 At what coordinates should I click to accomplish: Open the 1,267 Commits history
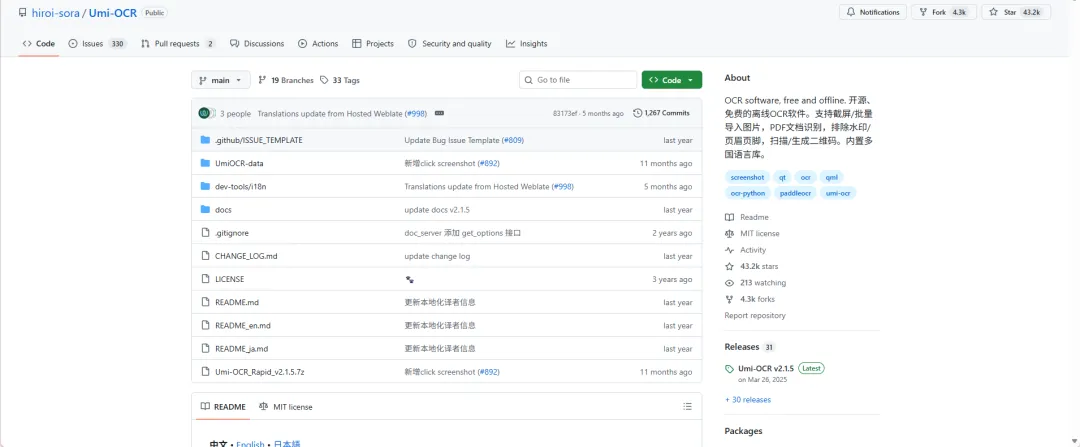coord(661,113)
